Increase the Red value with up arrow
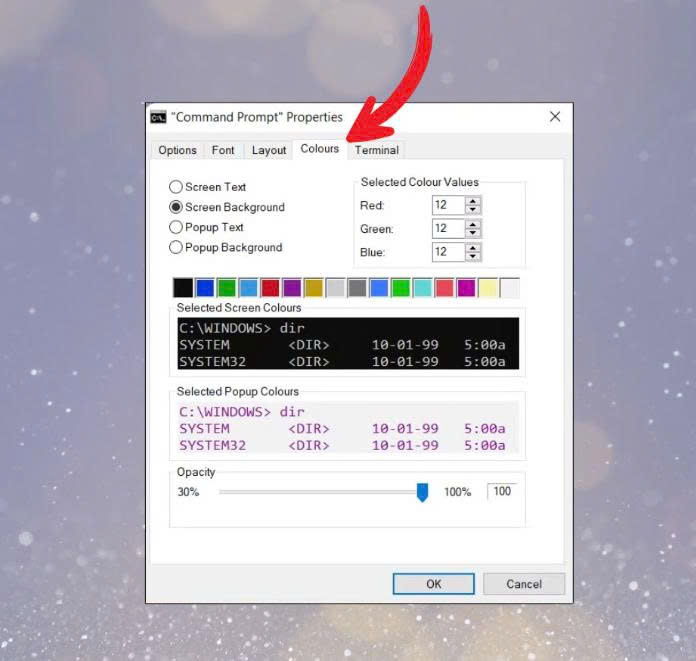The width and height of the screenshot is (696, 661). [x=473, y=201]
